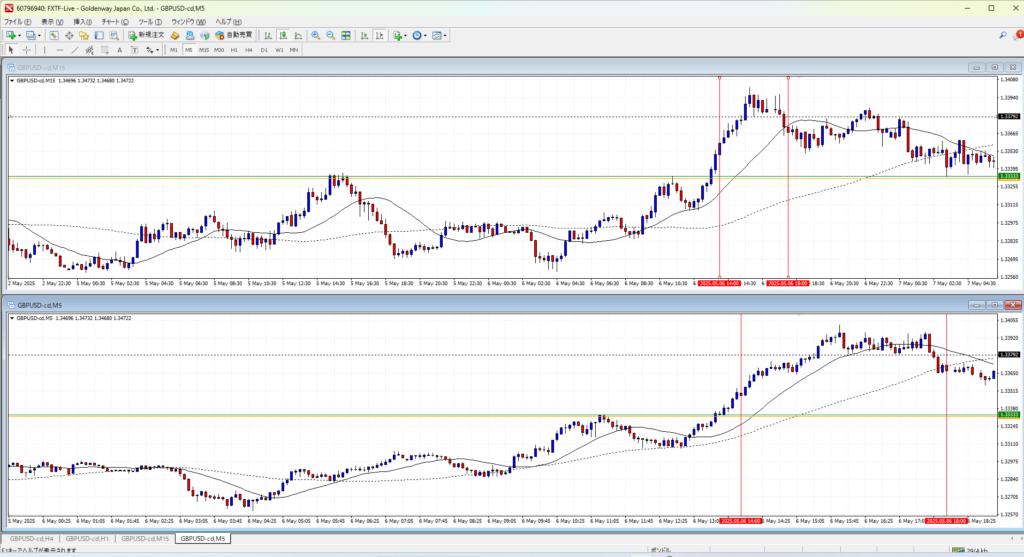
Task: Click the zoom out magnifier icon
Action: click(329, 36)
